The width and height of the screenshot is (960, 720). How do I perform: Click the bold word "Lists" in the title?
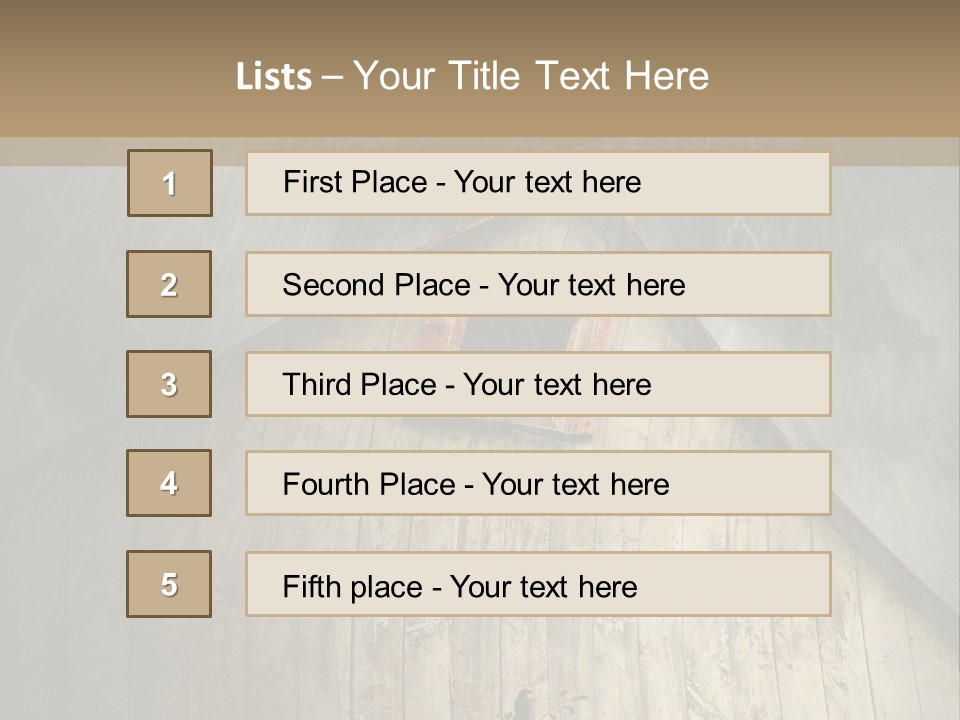tap(273, 77)
